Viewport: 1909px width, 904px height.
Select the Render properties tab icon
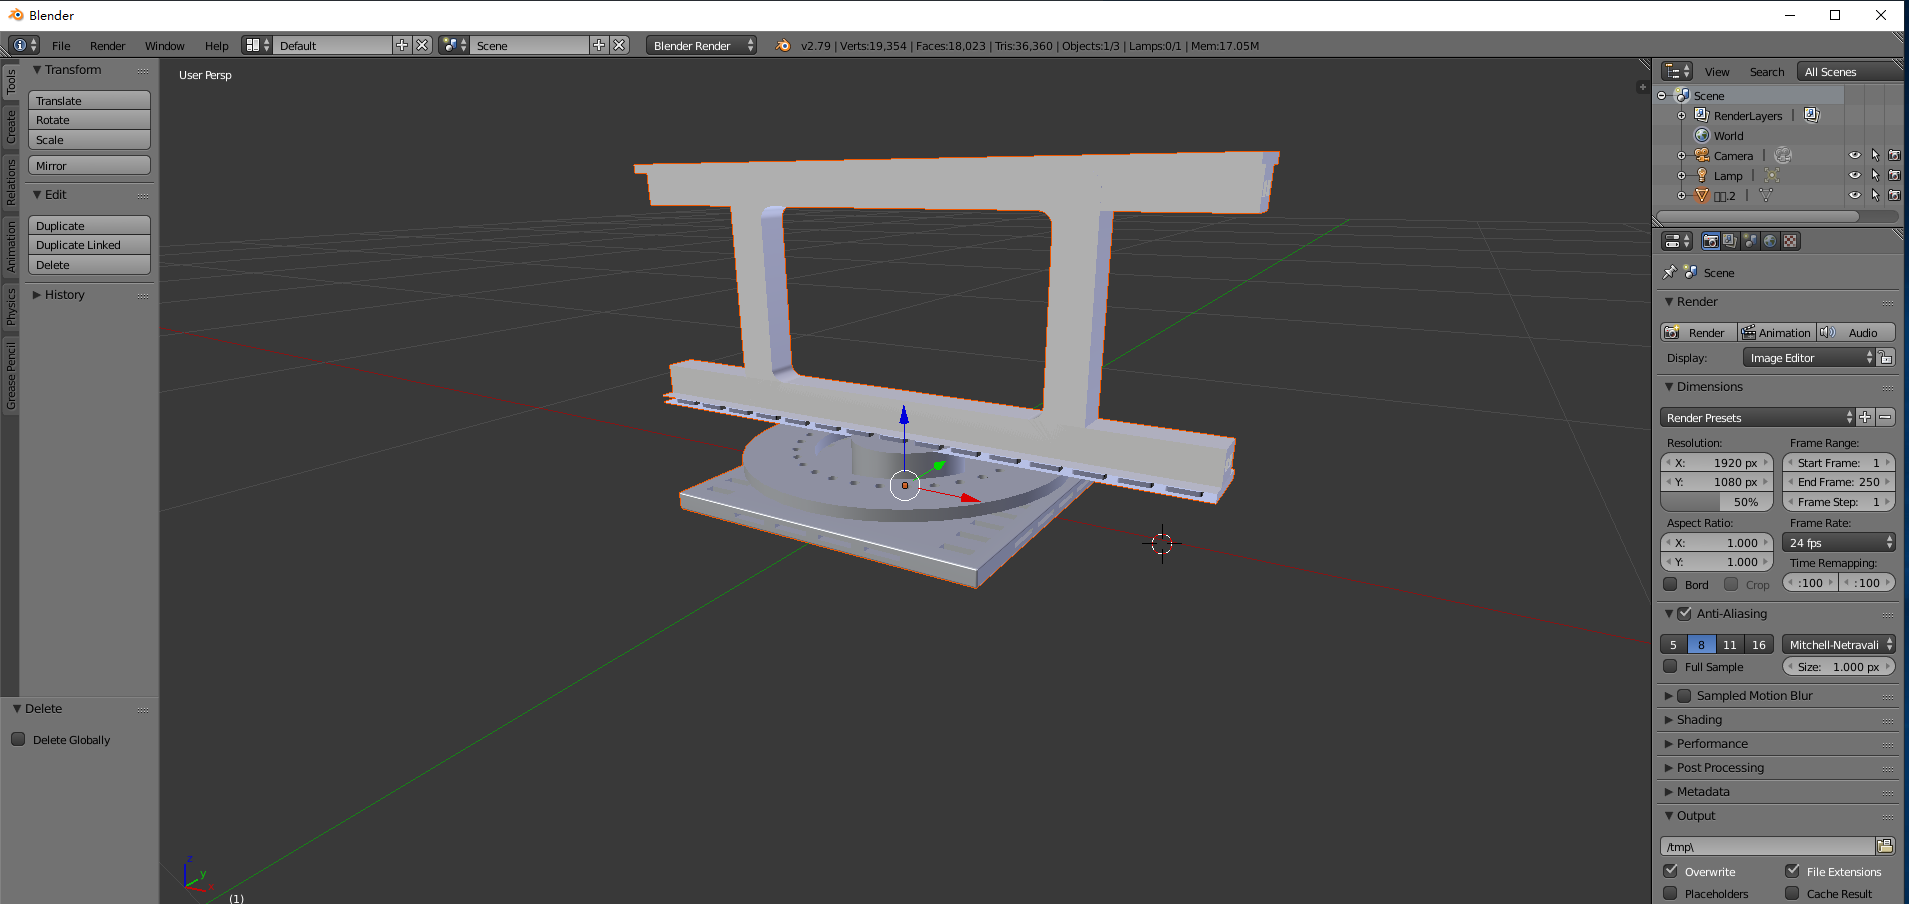tap(1711, 240)
